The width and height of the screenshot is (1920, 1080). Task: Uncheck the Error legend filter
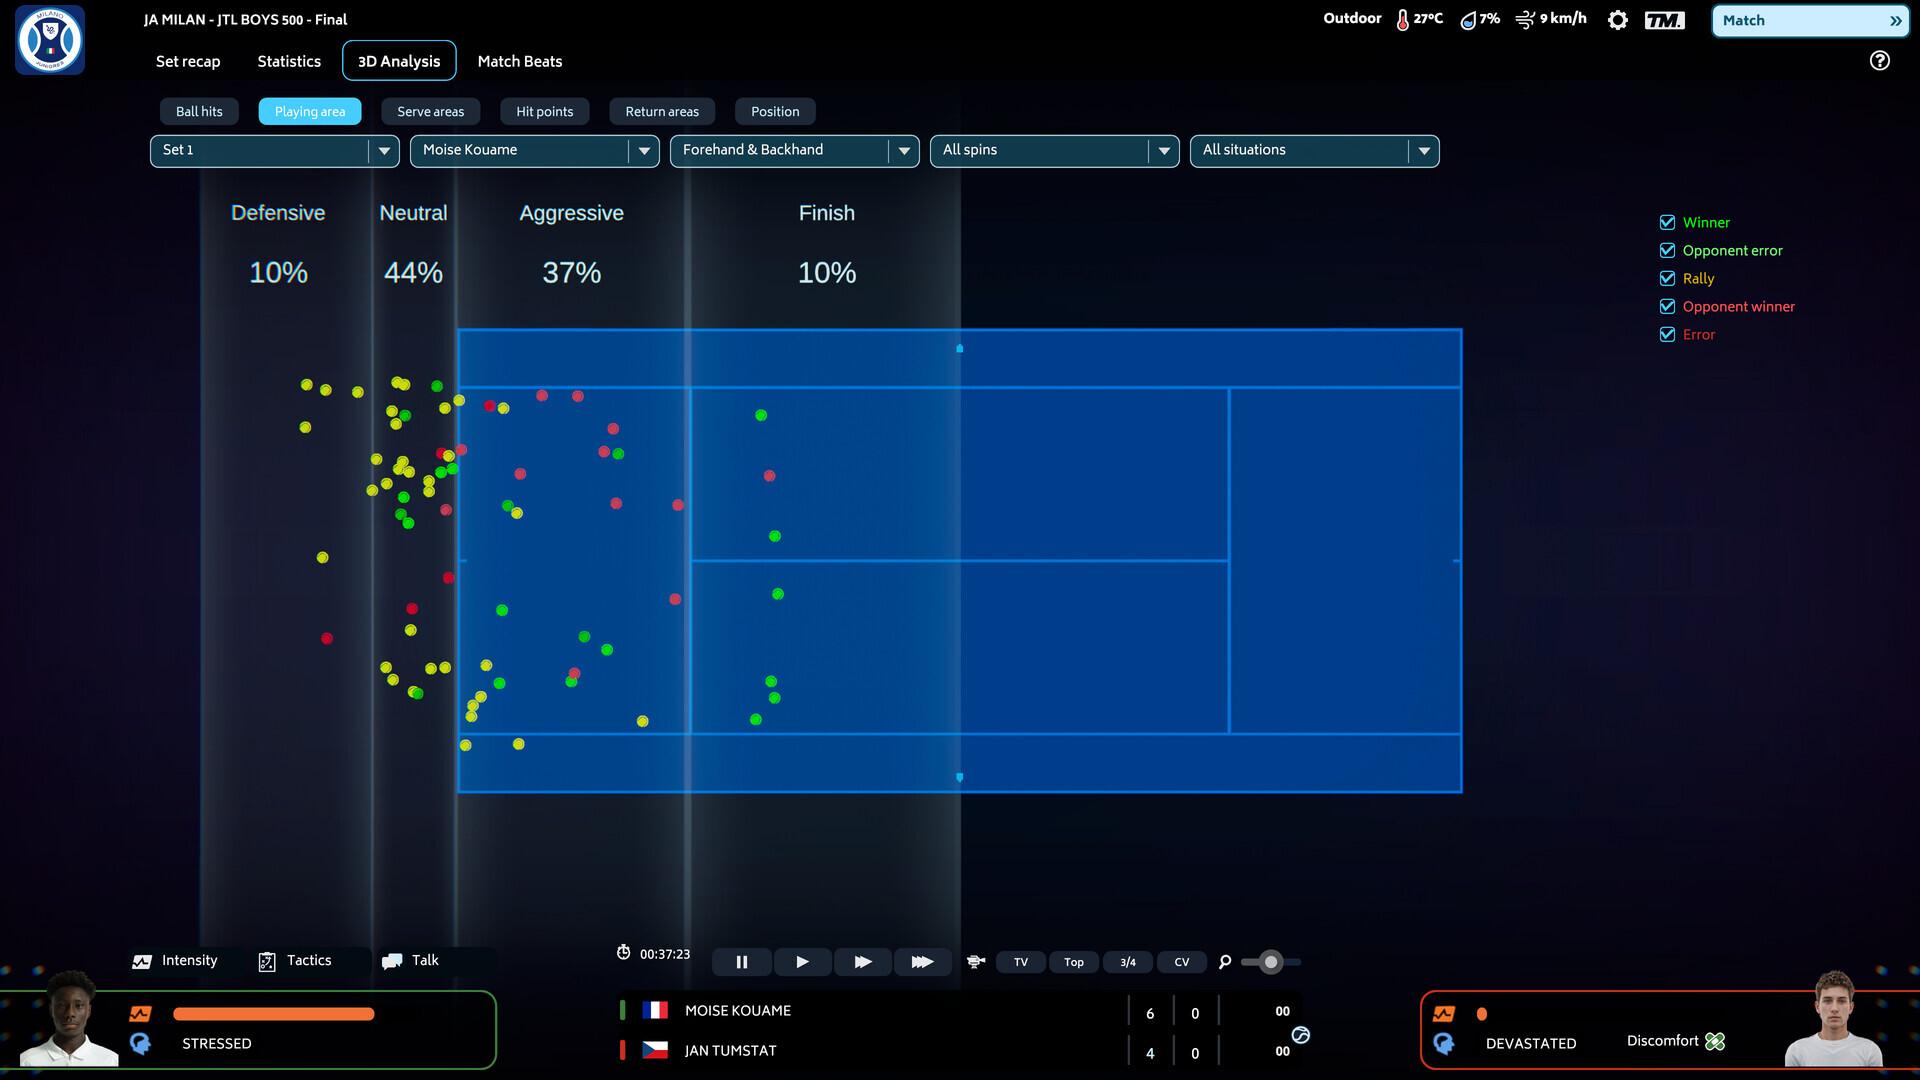tap(1666, 334)
